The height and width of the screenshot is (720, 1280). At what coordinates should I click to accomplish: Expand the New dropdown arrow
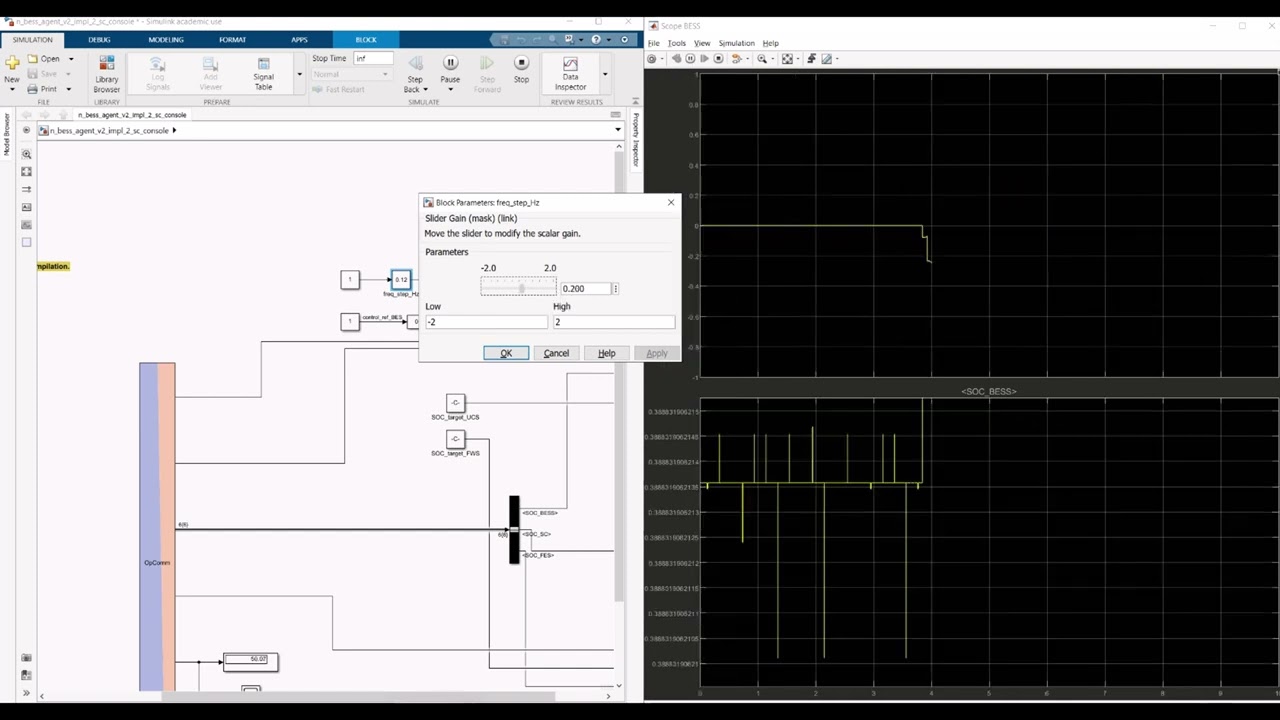(x=12, y=89)
